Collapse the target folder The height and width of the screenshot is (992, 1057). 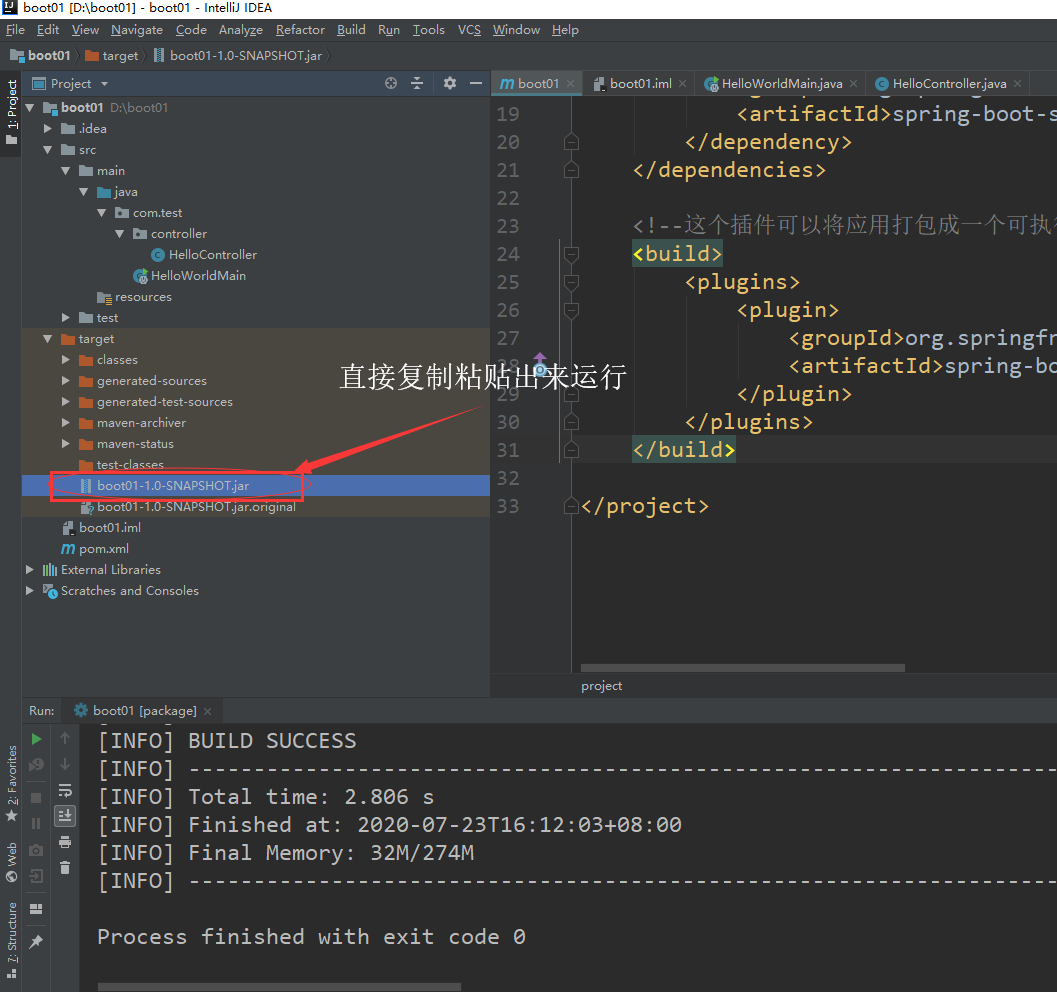[48, 339]
